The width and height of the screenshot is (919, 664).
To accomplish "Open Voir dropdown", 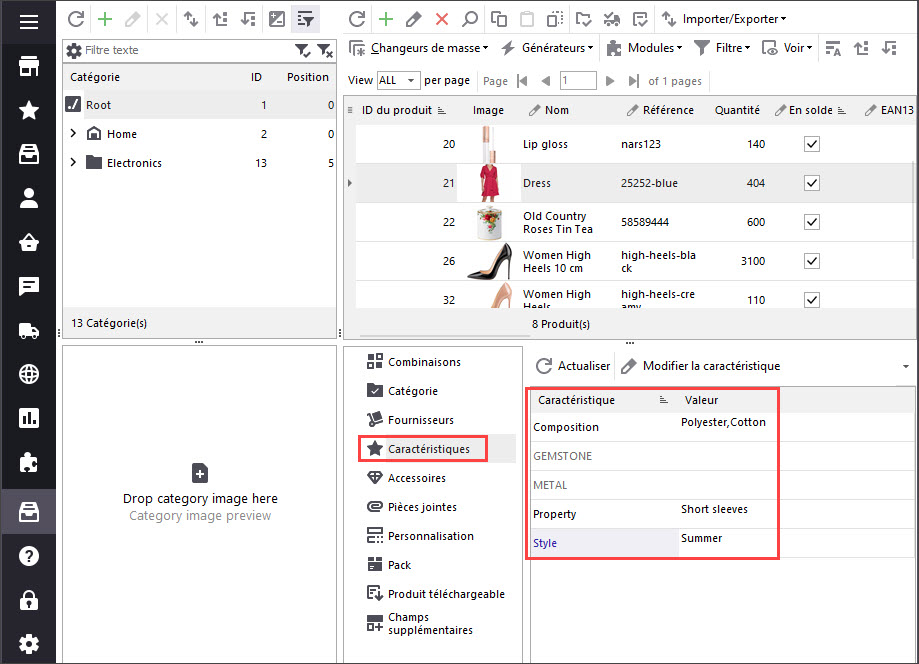I will click(x=787, y=48).
